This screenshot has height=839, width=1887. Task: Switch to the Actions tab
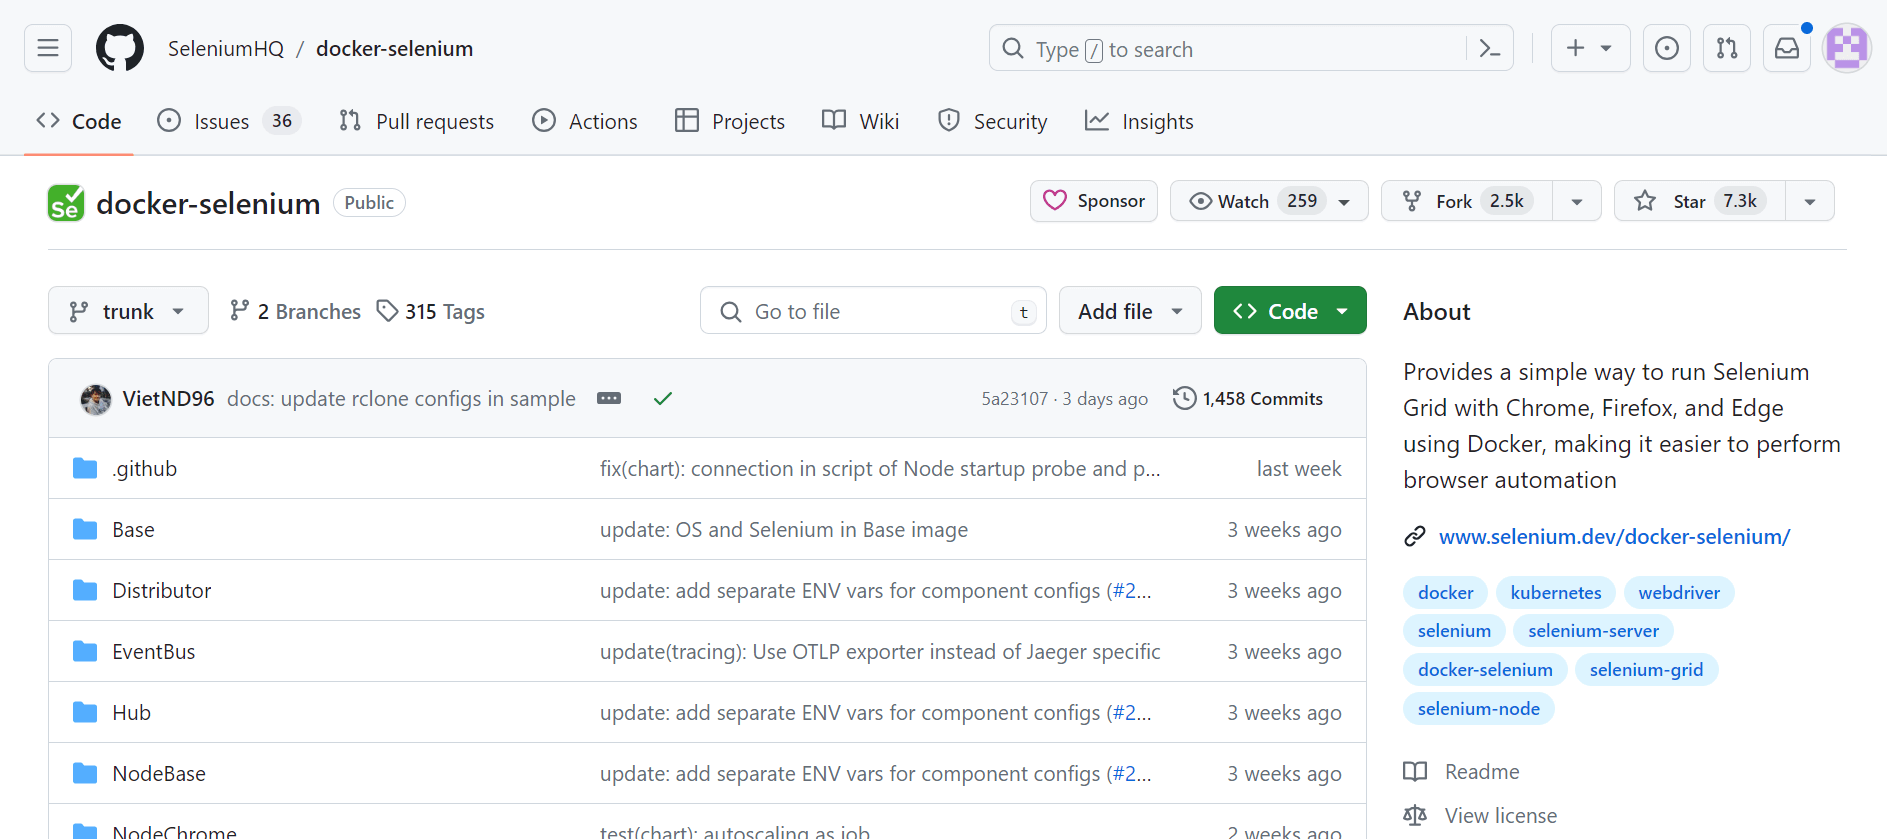tap(585, 121)
